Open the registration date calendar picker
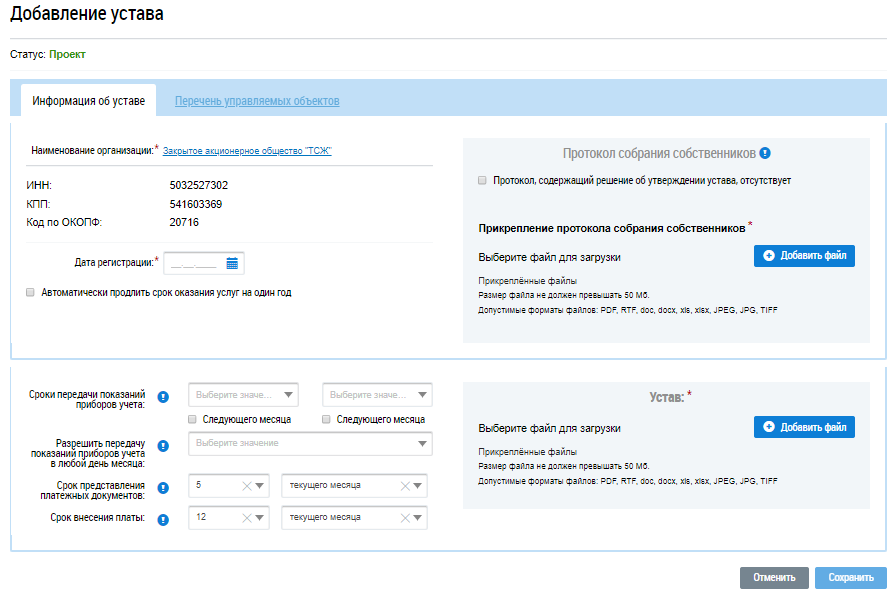Screen dimensions: 894x601 (x=232, y=264)
